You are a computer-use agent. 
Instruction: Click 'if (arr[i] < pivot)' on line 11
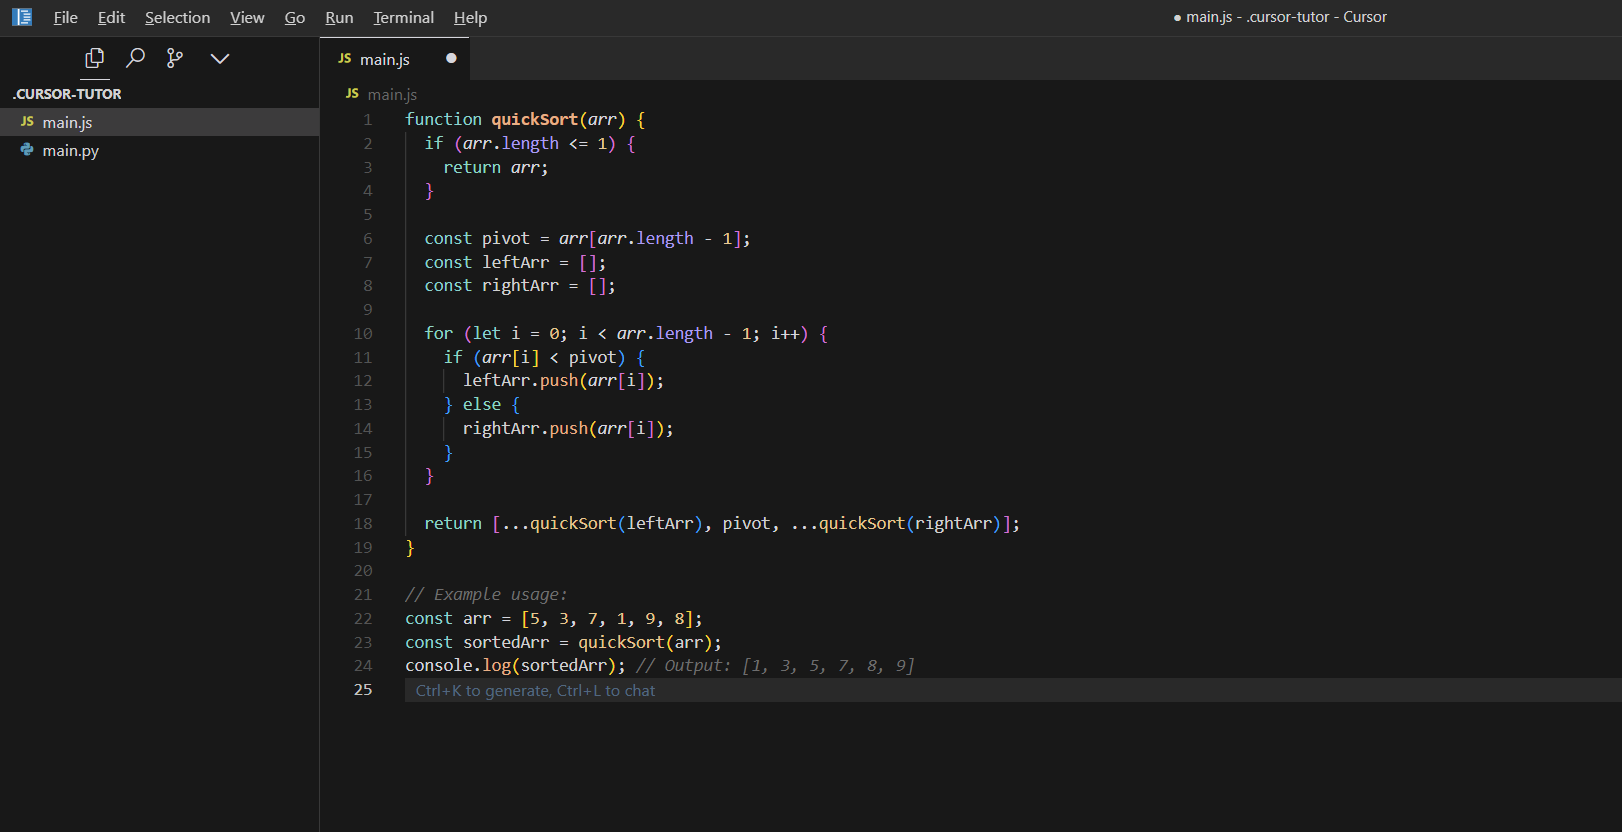[x=535, y=357]
